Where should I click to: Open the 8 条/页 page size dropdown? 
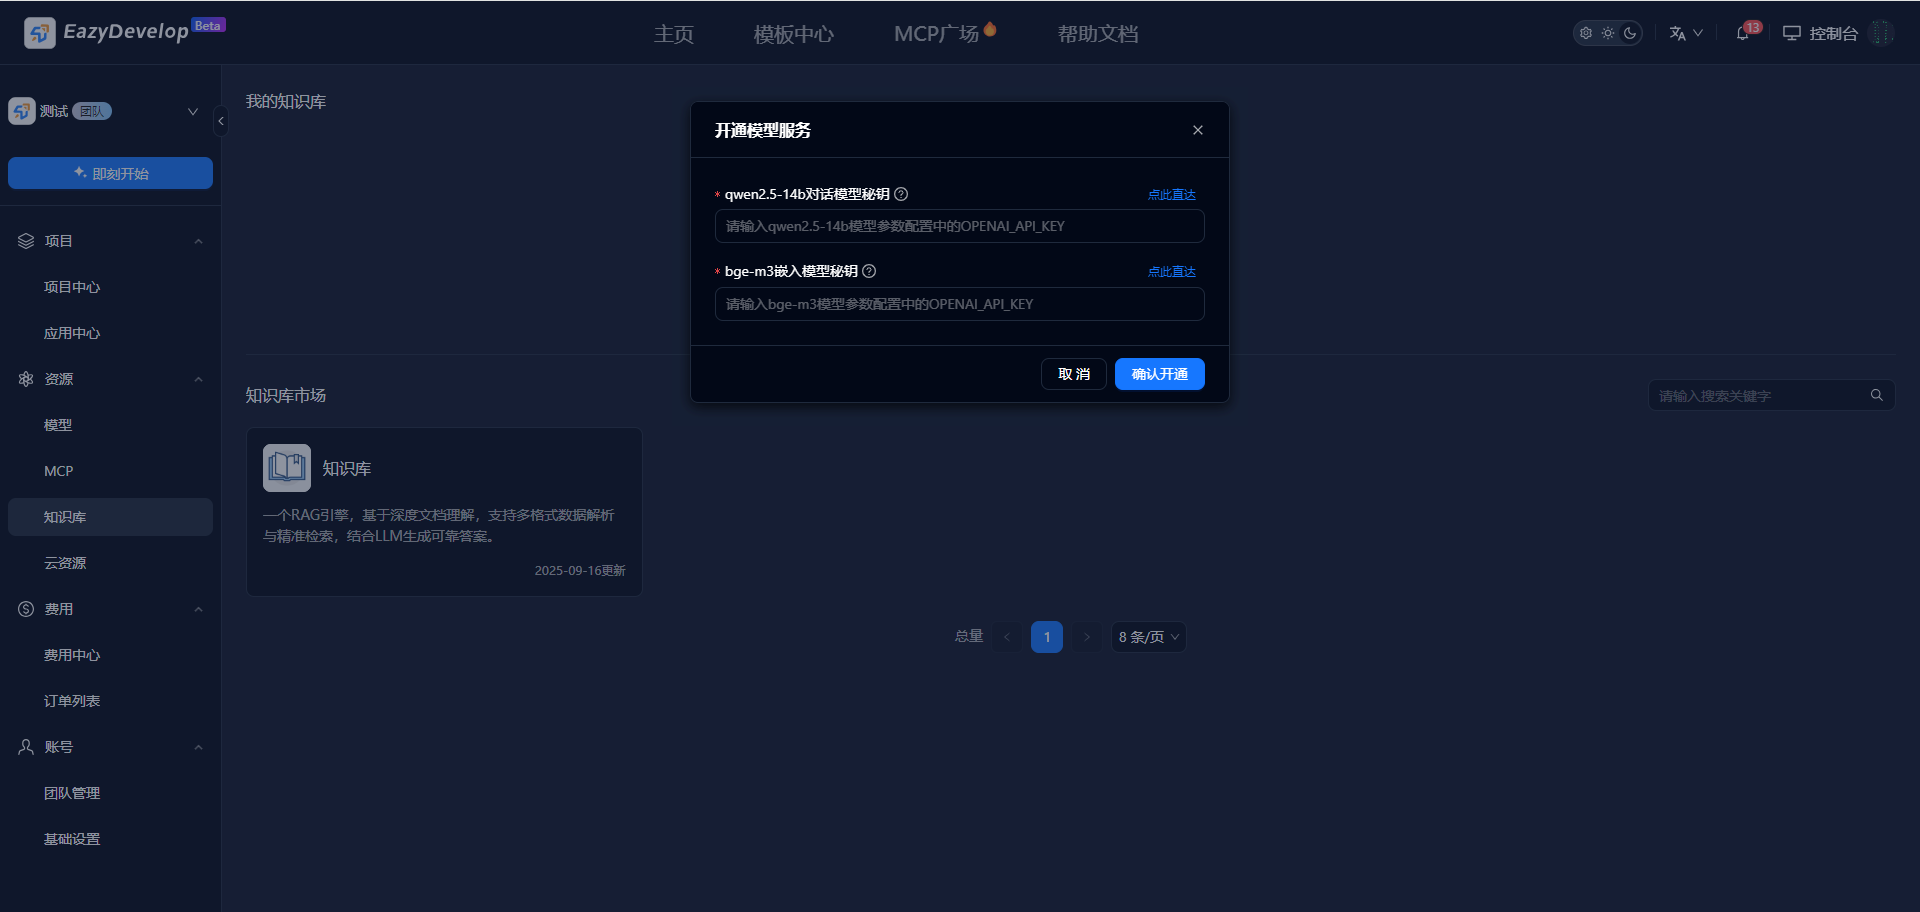point(1148,637)
